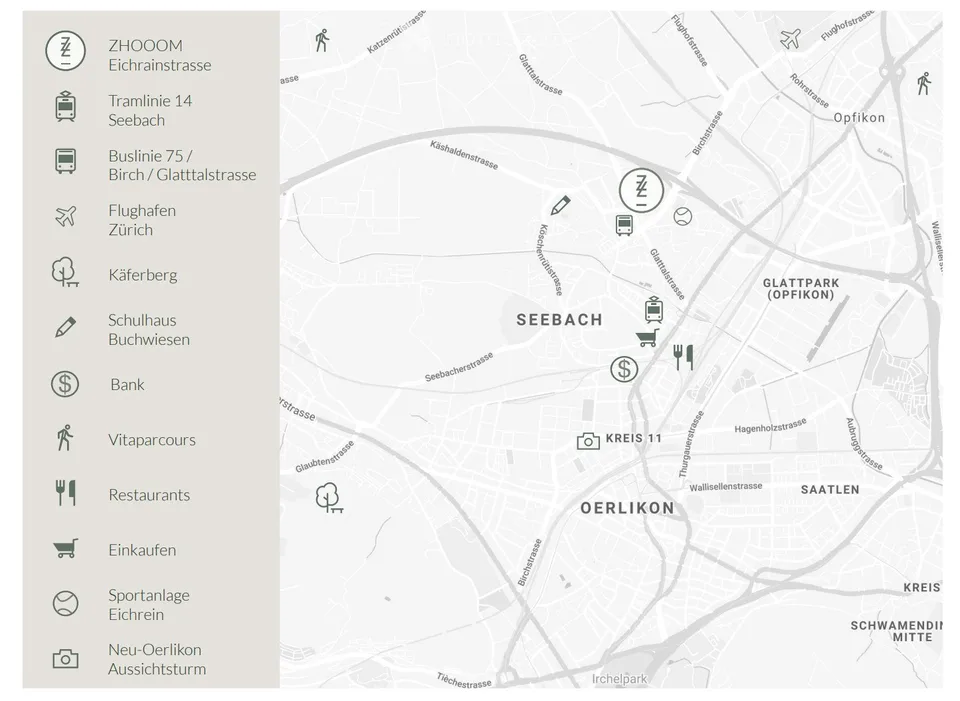Click the ZHOOOM marker on the map

(x=641, y=190)
